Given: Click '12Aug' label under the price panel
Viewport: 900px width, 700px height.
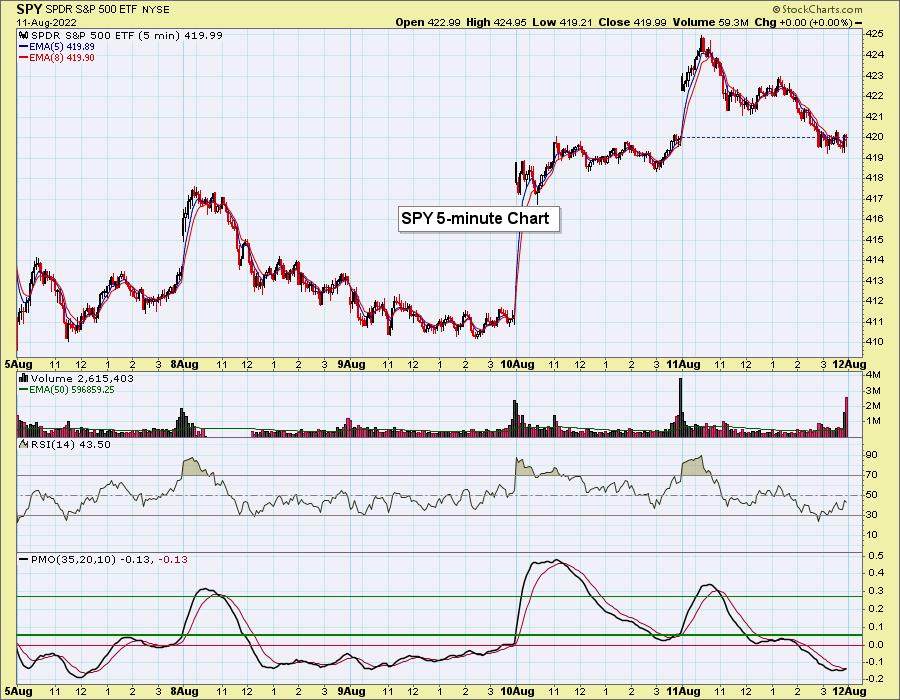Looking at the screenshot, I should click(x=849, y=364).
